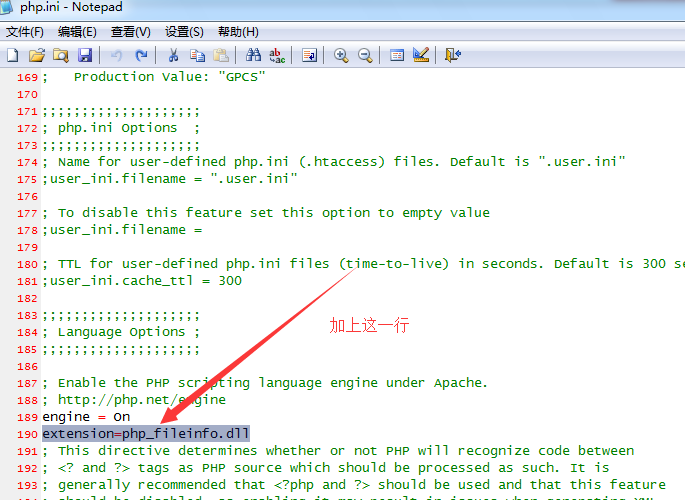Click the New document icon

pyautogui.click(x=13, y=55)
